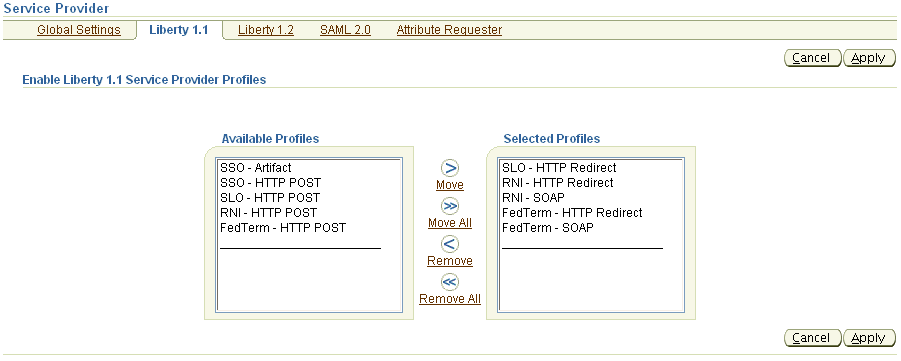Image resolution: width=901 pixels, height=361 pixels.
Task: Open the Attribute Requester tab
Action: pyautogui.click(x=449, y=30)
